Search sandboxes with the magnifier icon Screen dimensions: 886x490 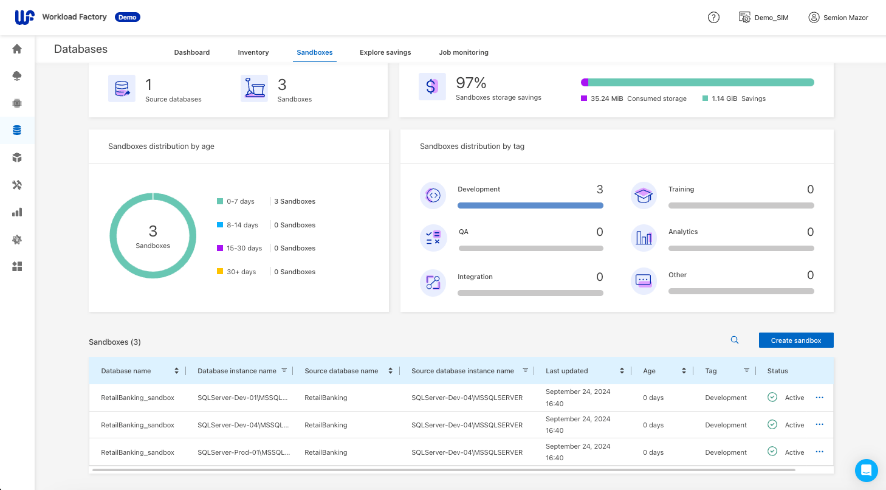(x=734, y=341)
